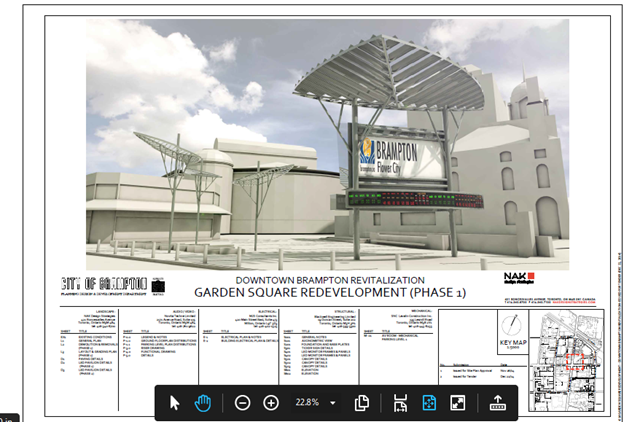This screenshot has height=422, width=624.
Task: Click the Garden Square Redevelopment title
Action: [x=328, y=293]
